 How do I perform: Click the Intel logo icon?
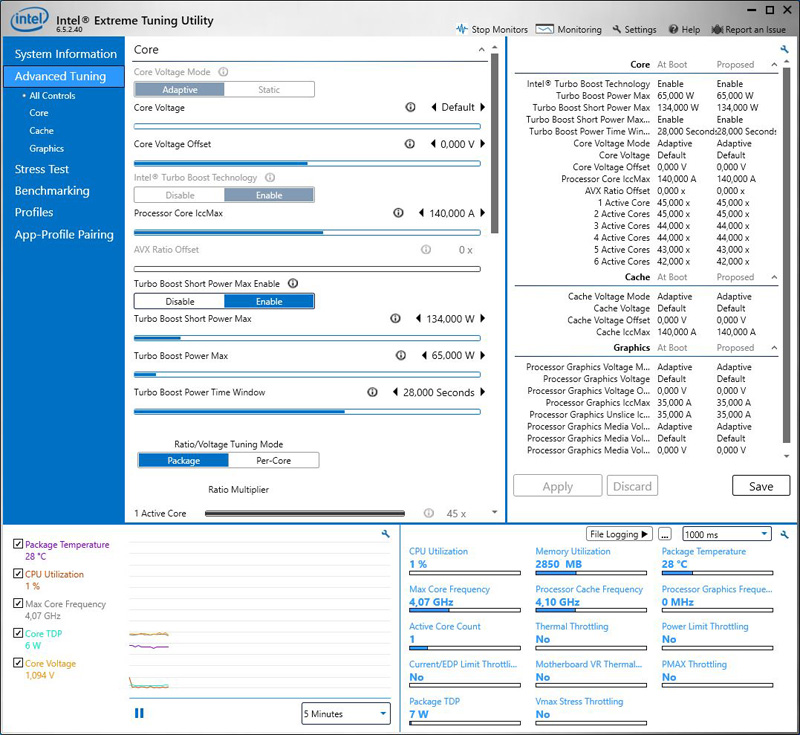30,19
